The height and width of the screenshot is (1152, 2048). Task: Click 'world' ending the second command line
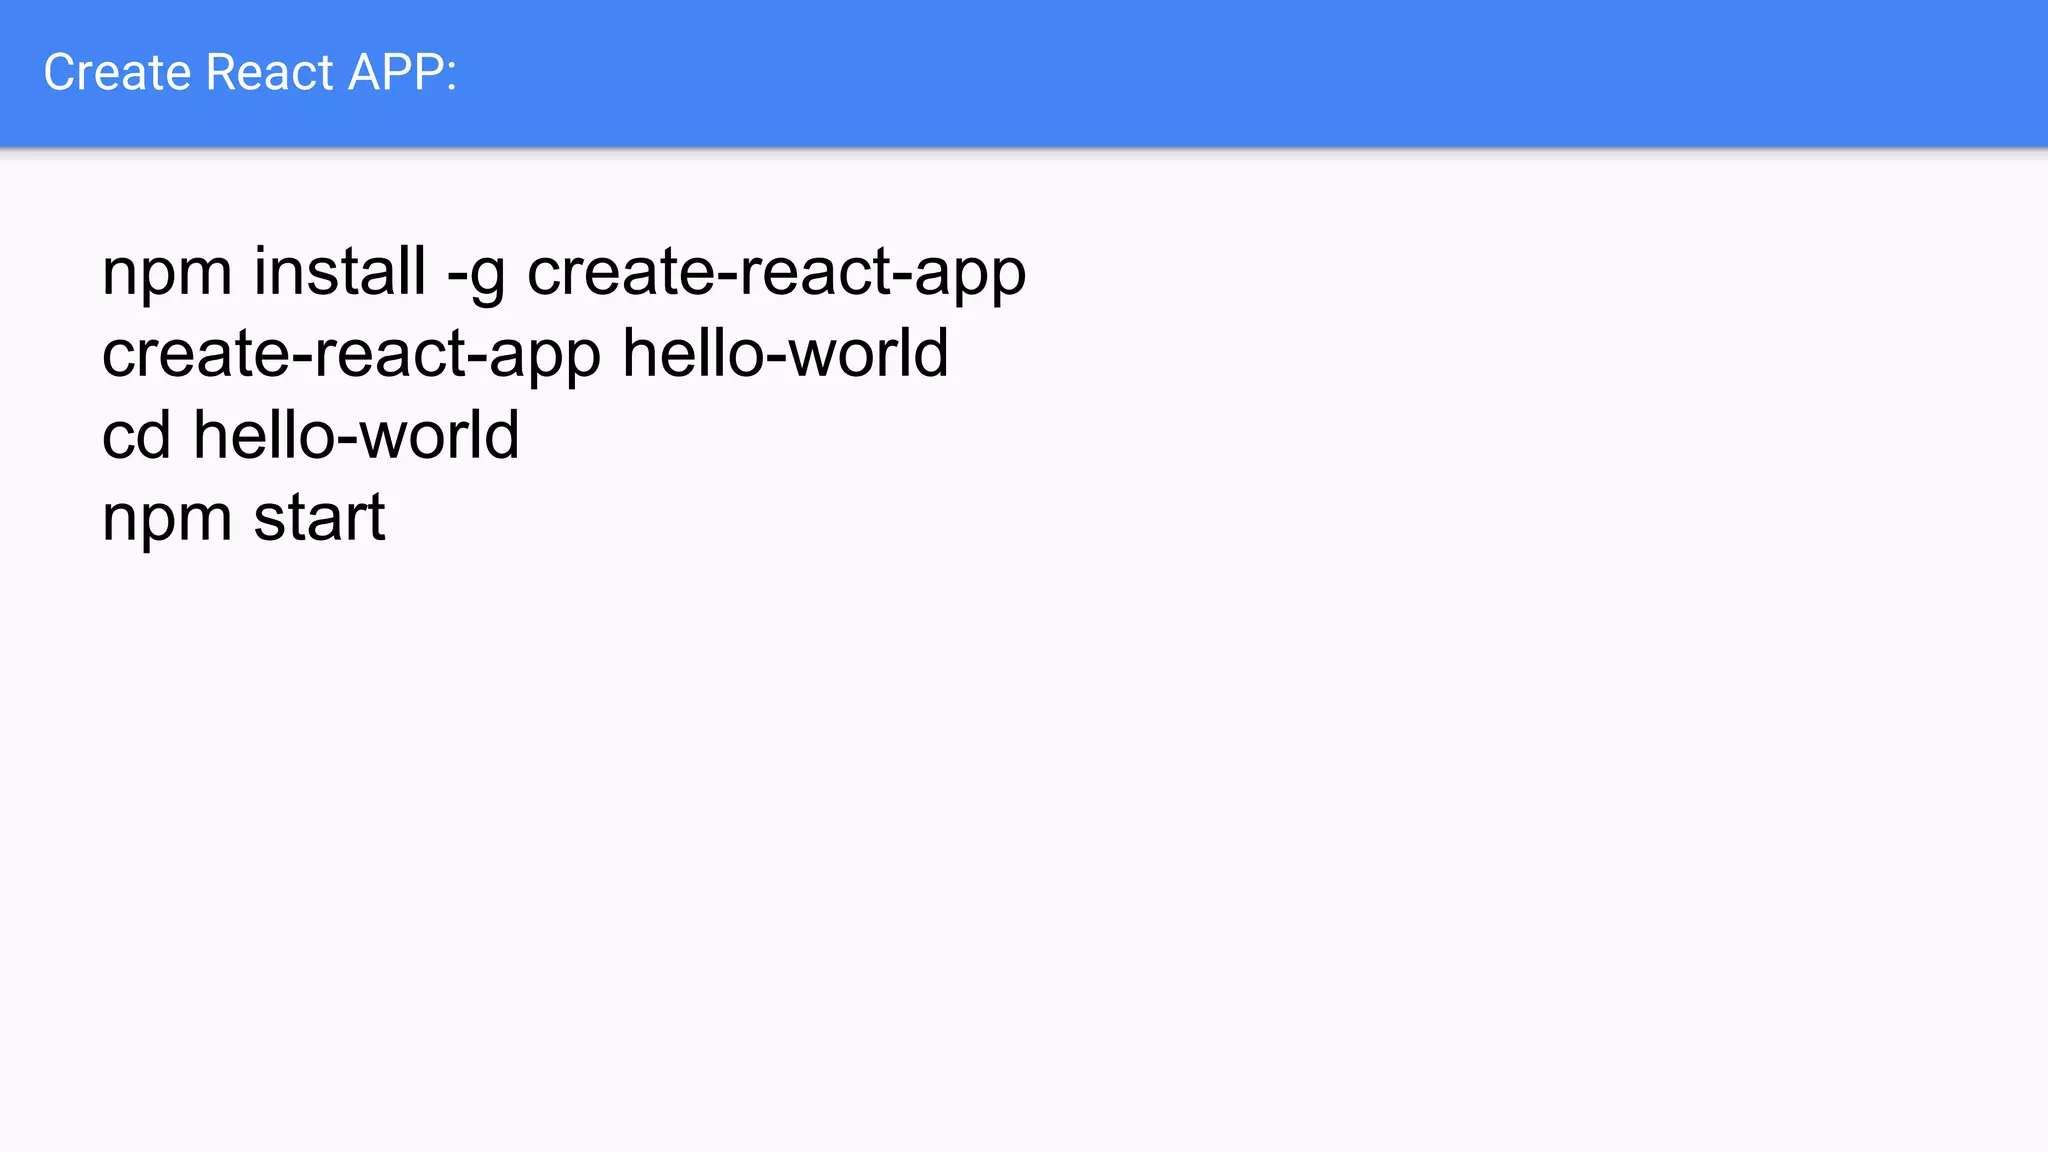click(867, 354)
